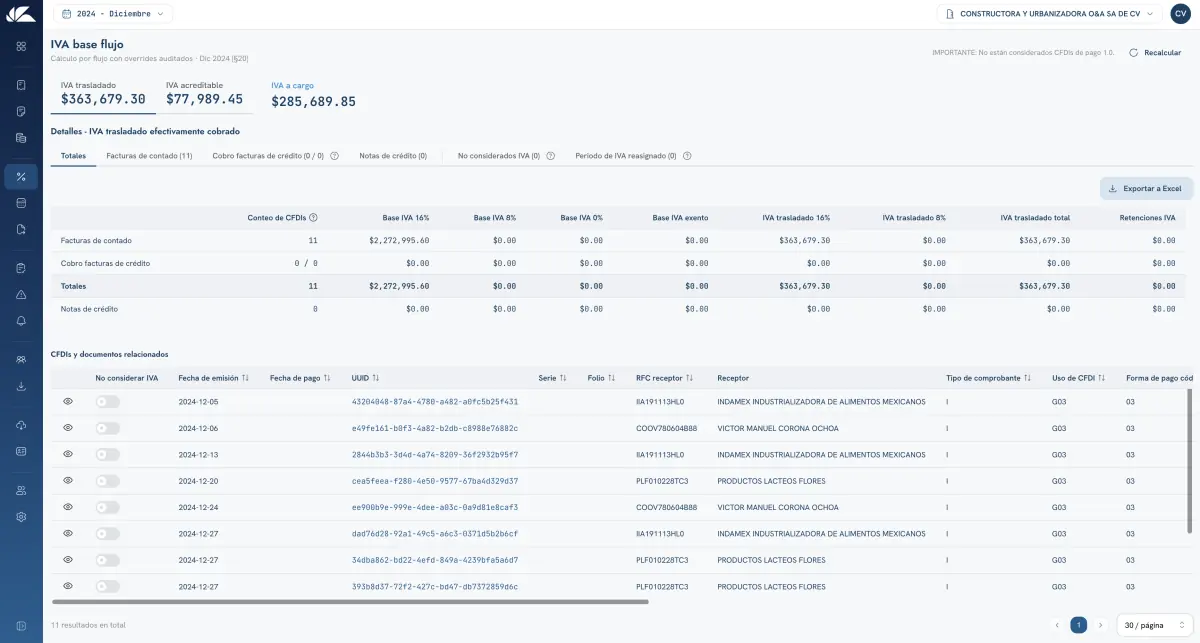Viewport: 1200px width, 643px height.
Task: Select the Totales tab
Action: [73, 156]
